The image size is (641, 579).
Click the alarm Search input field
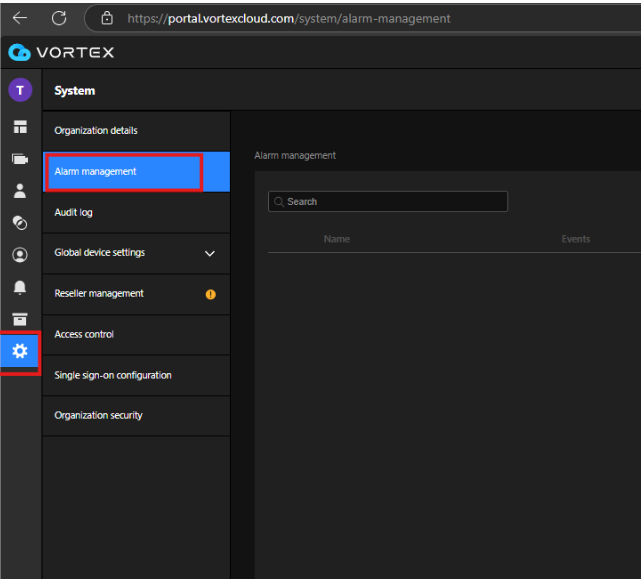point(388,202)
